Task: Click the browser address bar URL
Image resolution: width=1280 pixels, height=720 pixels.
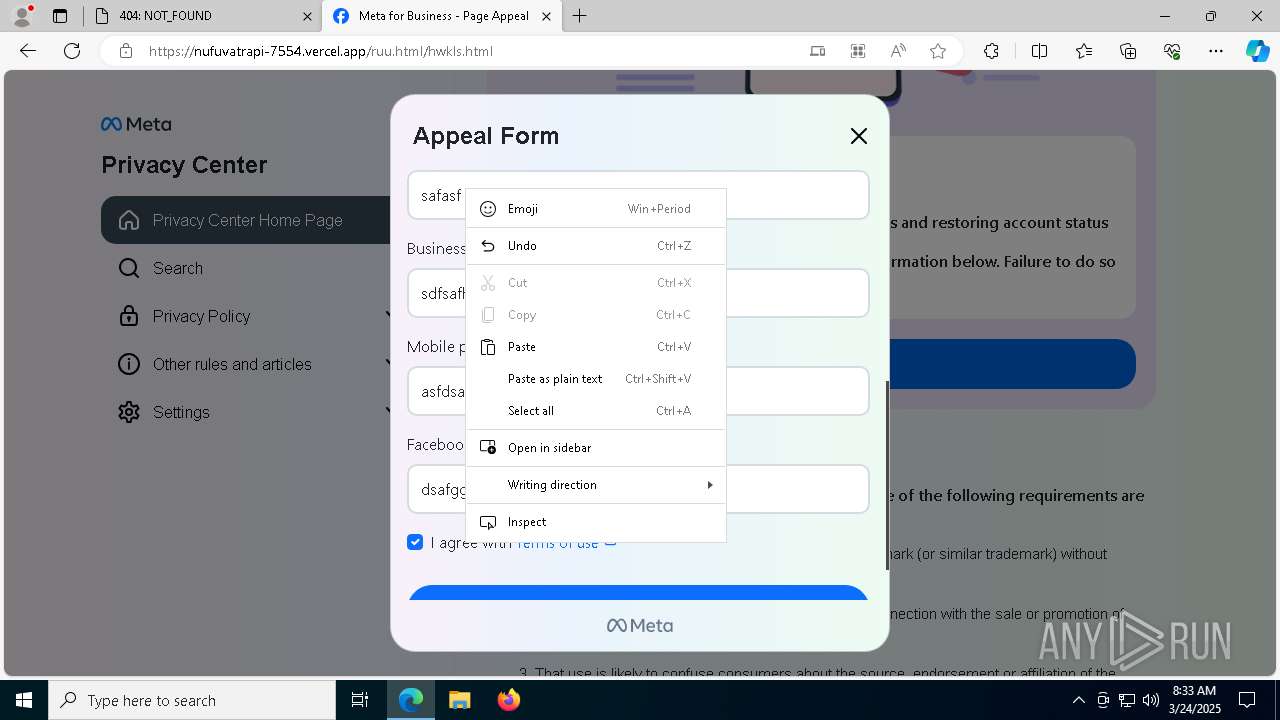Action: pos(320,51)
